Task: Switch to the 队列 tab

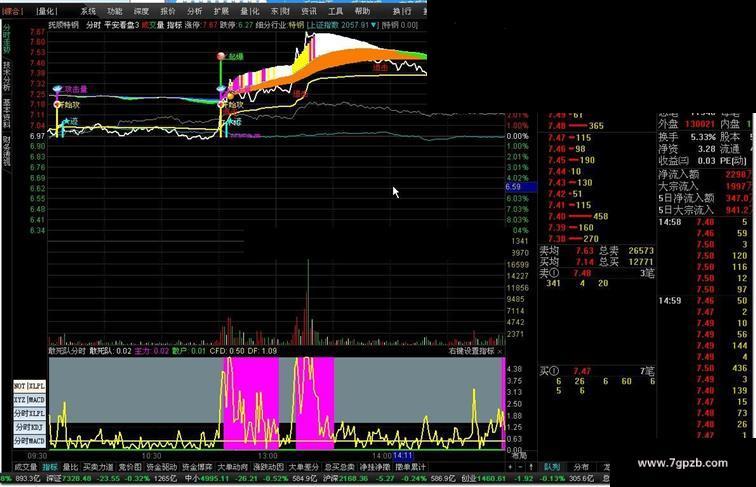Action: 552,467
